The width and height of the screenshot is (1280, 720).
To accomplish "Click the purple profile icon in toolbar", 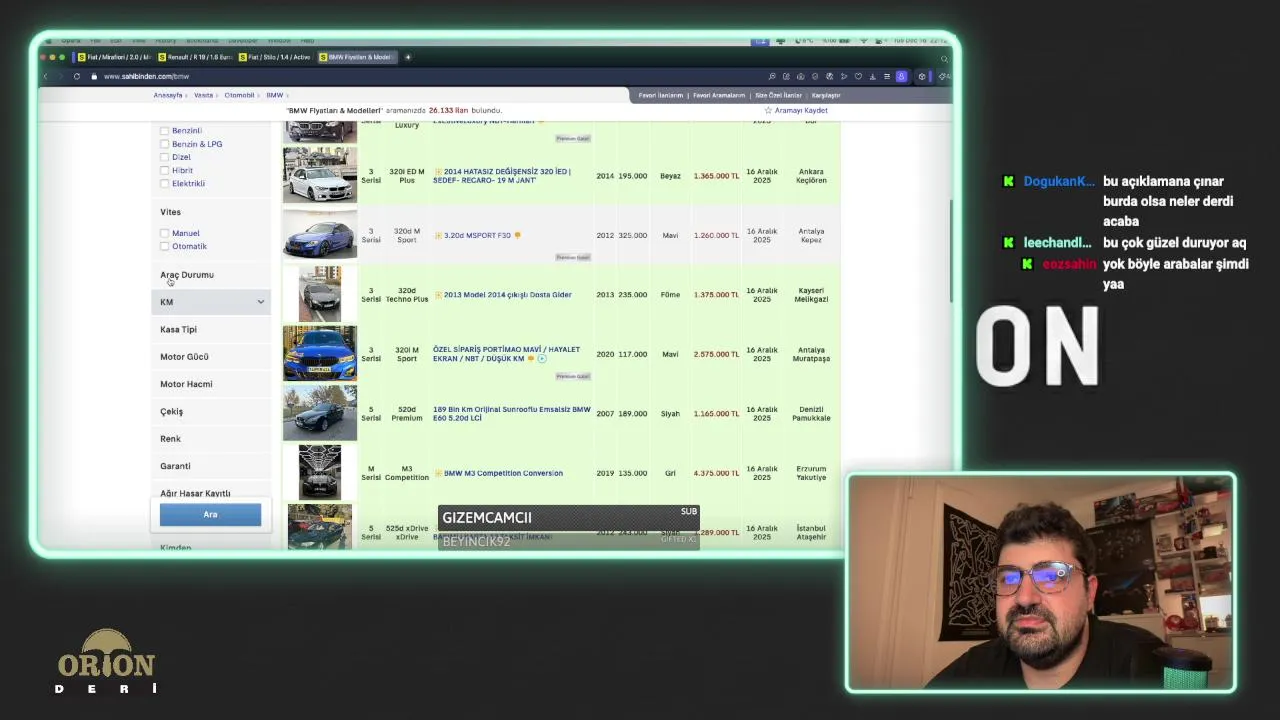I will pos(901,76).
